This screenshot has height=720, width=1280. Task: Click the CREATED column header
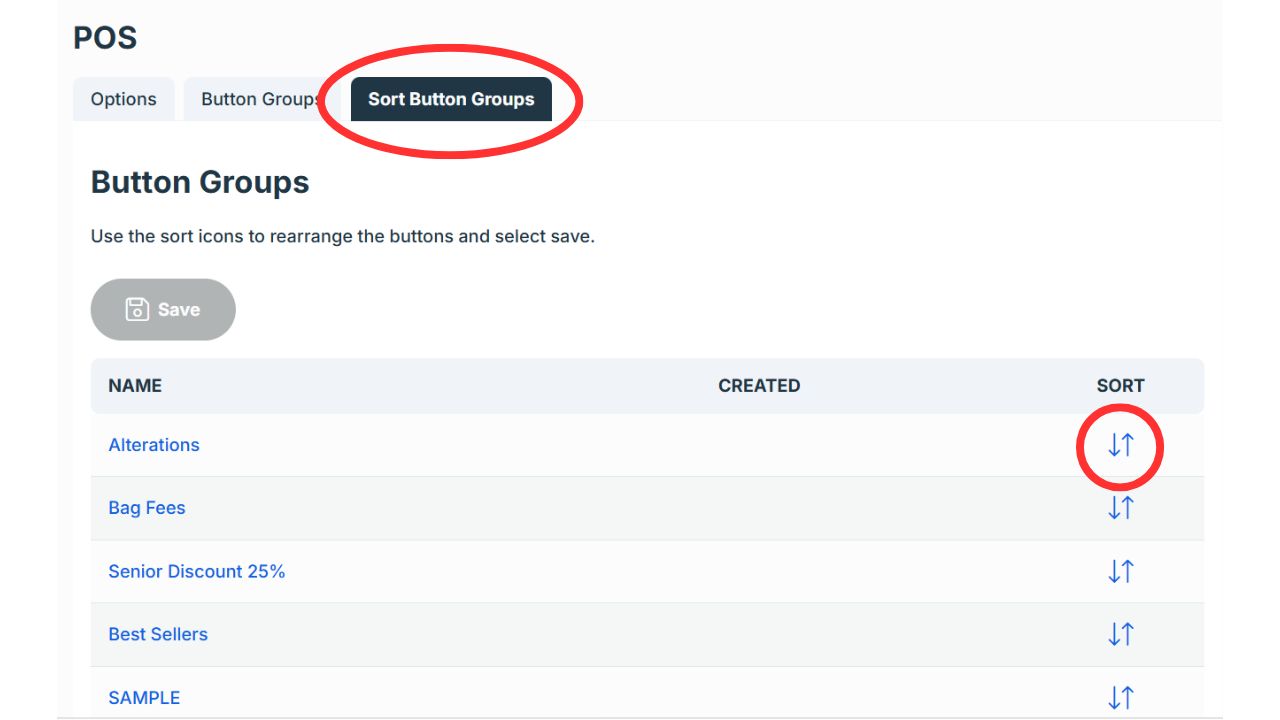pyautogui.click(x=759, y=386)
